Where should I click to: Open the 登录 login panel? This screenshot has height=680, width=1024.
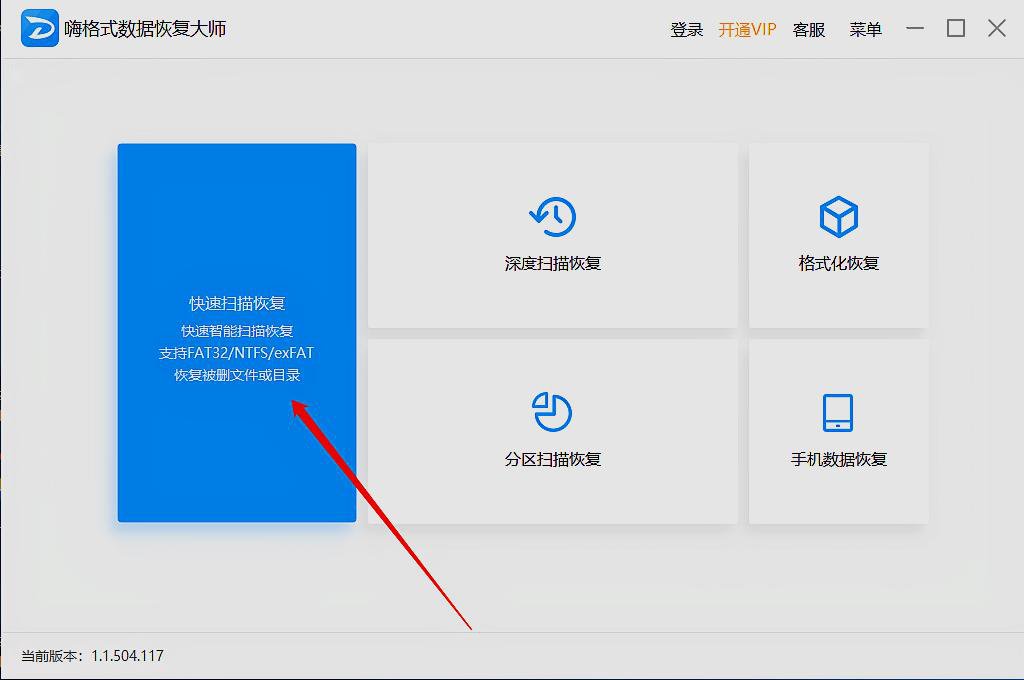coord(686,30)
